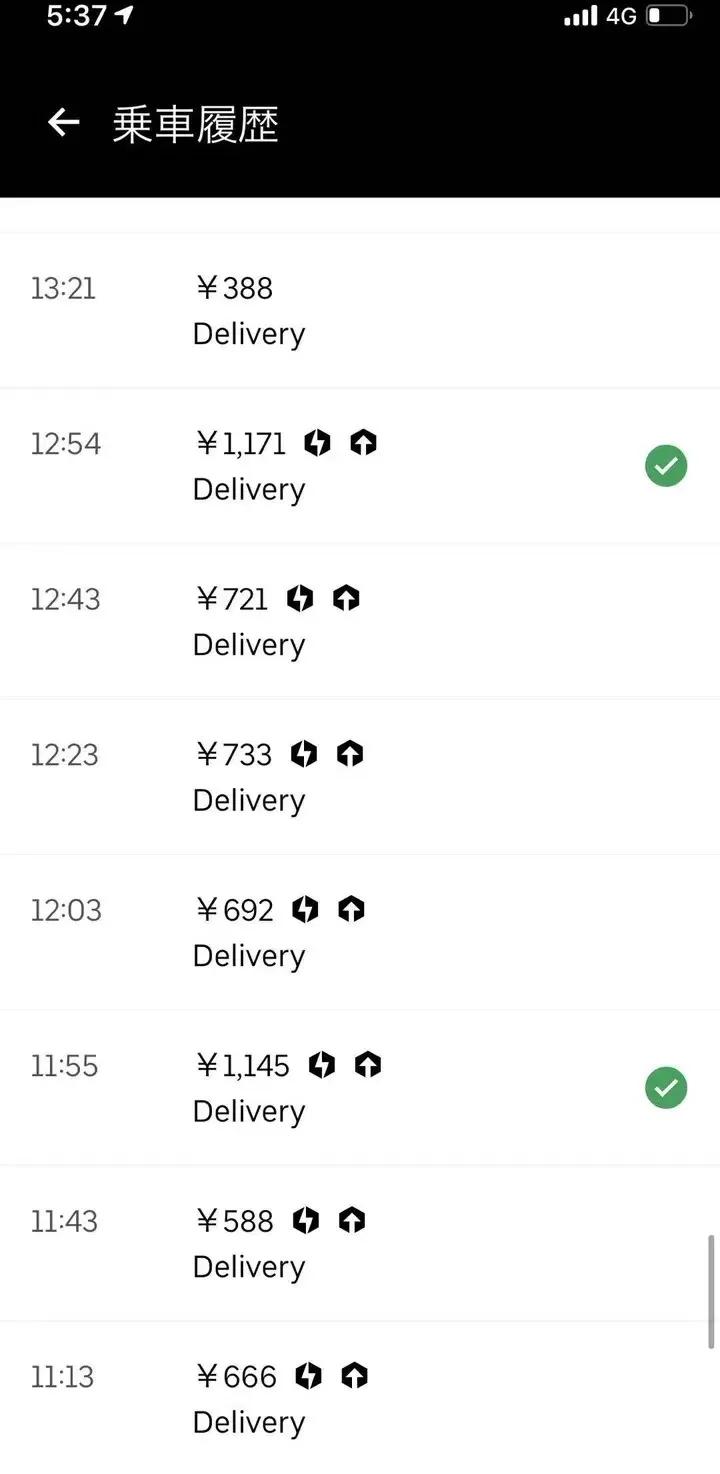This screenshot has height=1474, width=720.
Task: Click surge arrow icon on ¥733 trip
Action: [x=349, y=753]
